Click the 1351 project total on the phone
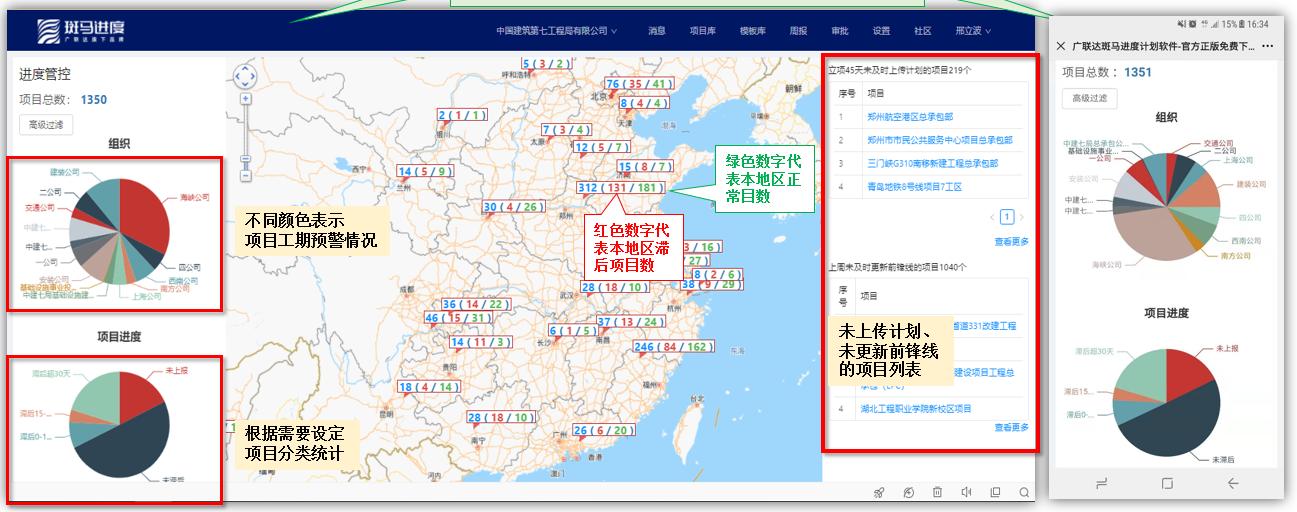Screen dimensions: 1297x512 point(1138,72)
